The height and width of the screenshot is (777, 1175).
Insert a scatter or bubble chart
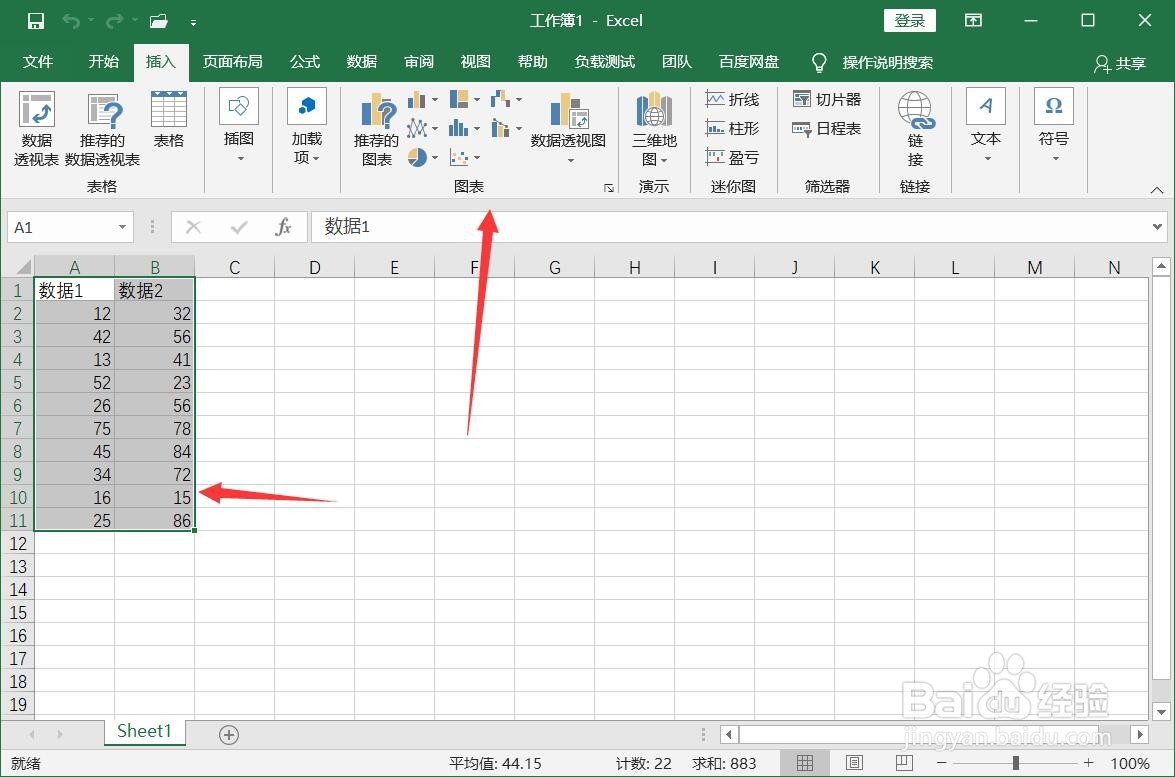point(465,157)
